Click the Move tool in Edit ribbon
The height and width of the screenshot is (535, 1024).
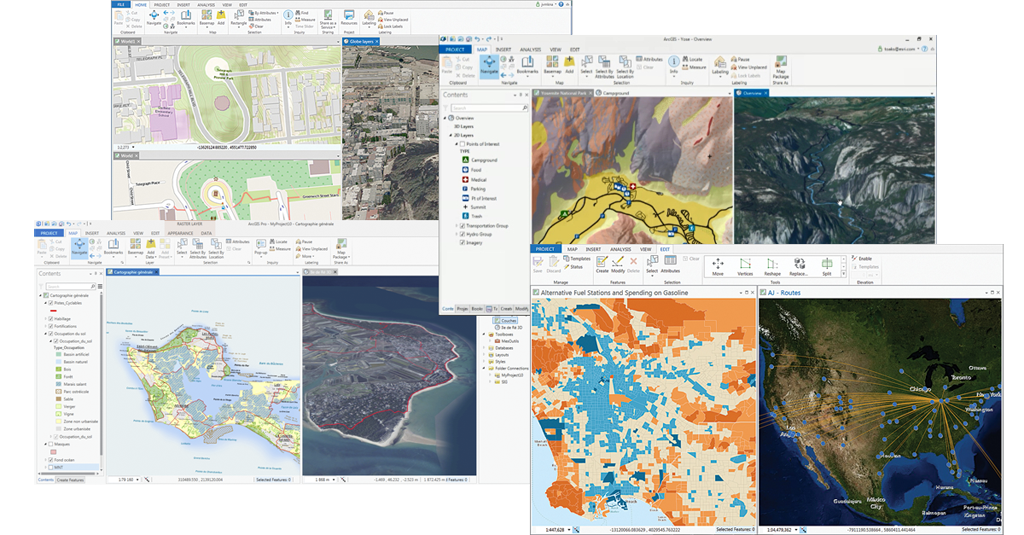pos(718,267)
